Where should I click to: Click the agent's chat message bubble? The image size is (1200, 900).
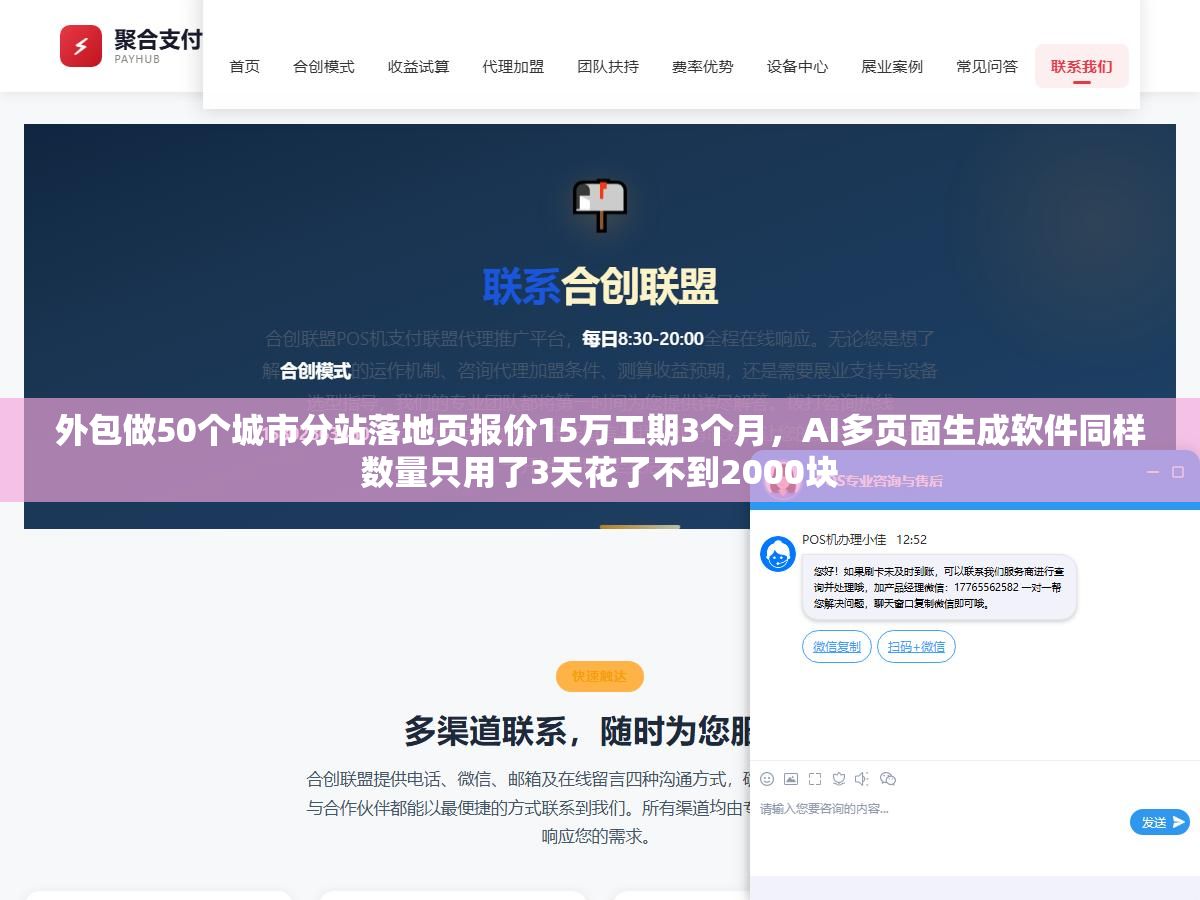(939, 587)
